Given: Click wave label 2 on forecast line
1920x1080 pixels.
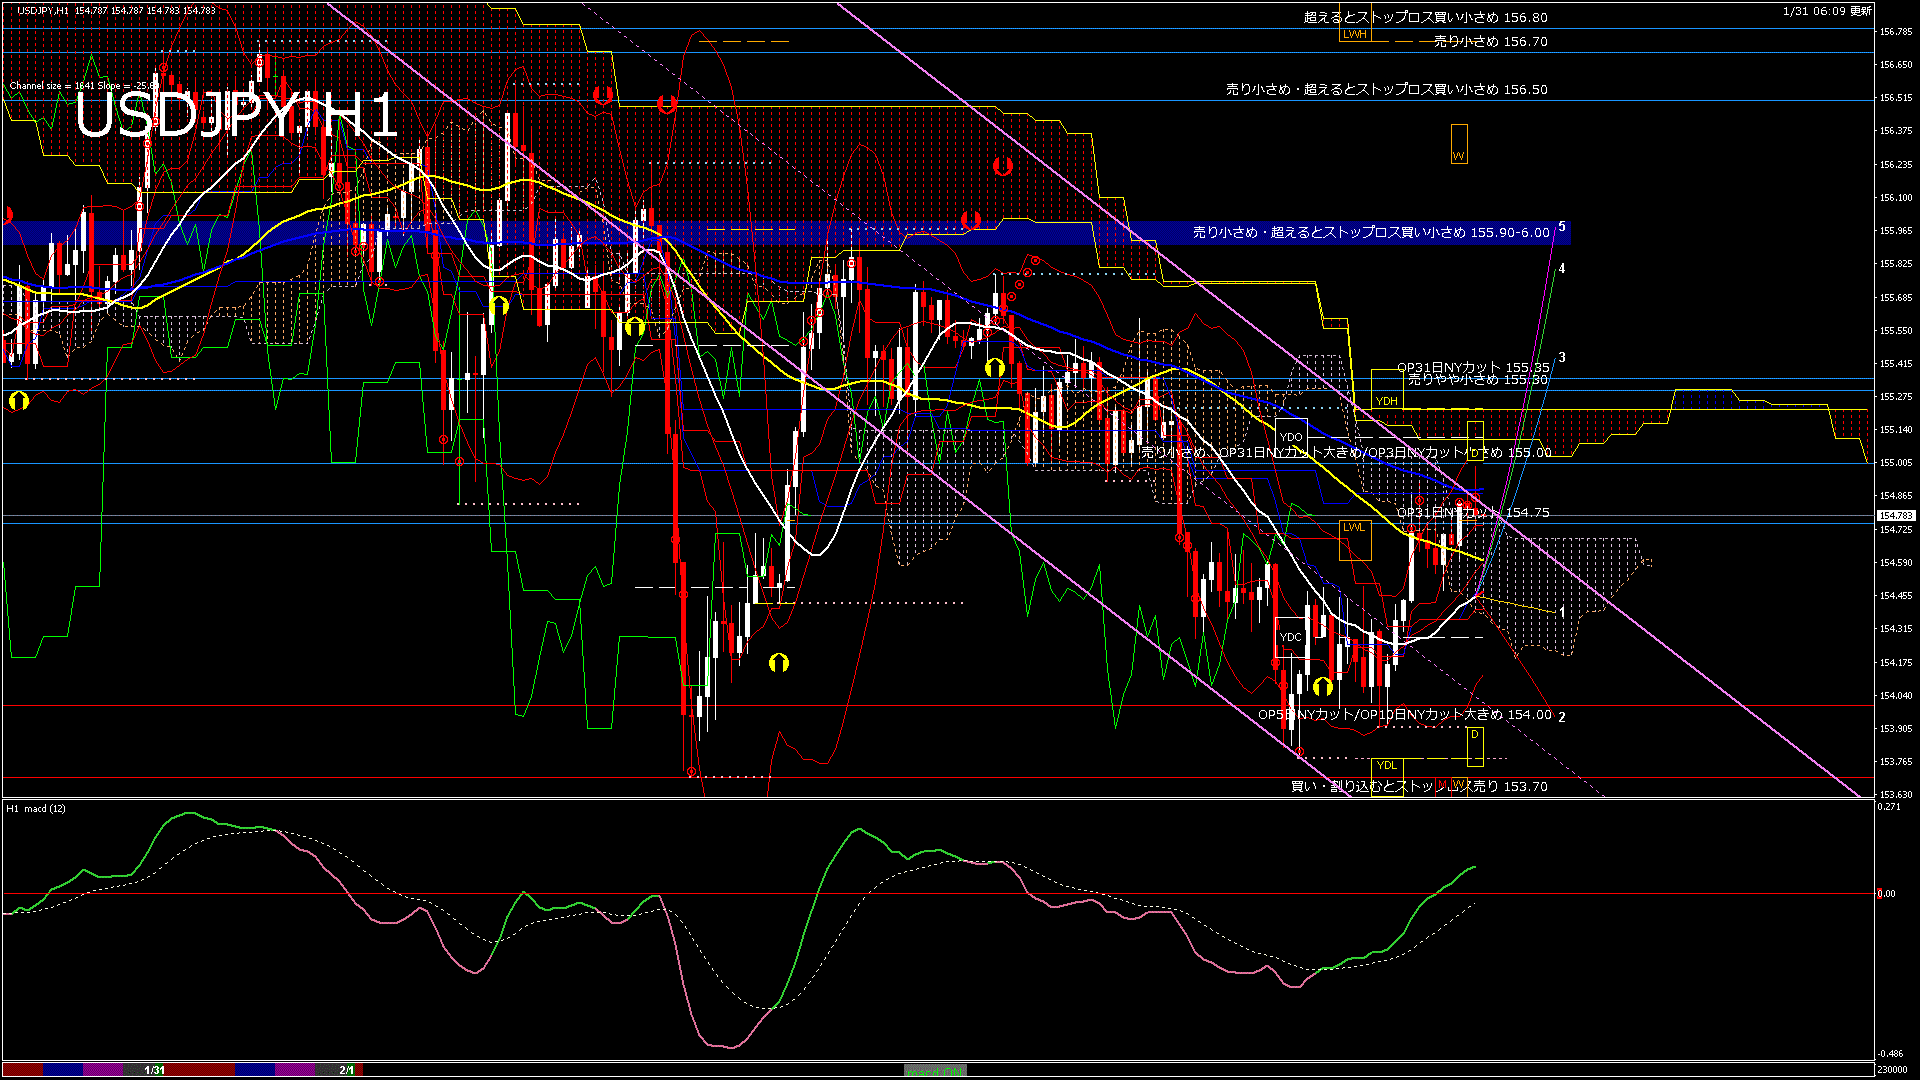Looking at the screenshot, I should pos(1562,716).
